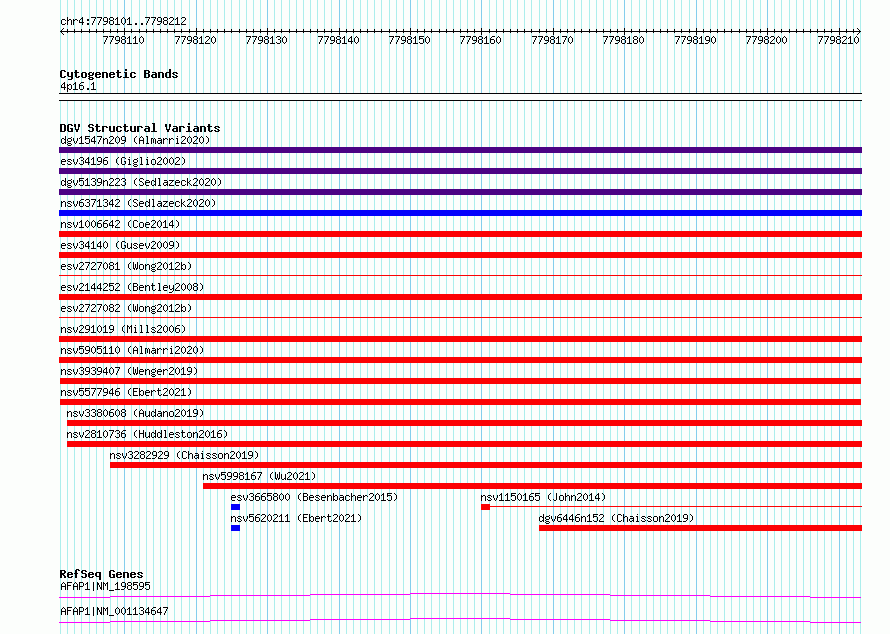Click the nsv5620211 small blue variant block
Screen dimensions: 890x634
236,528
